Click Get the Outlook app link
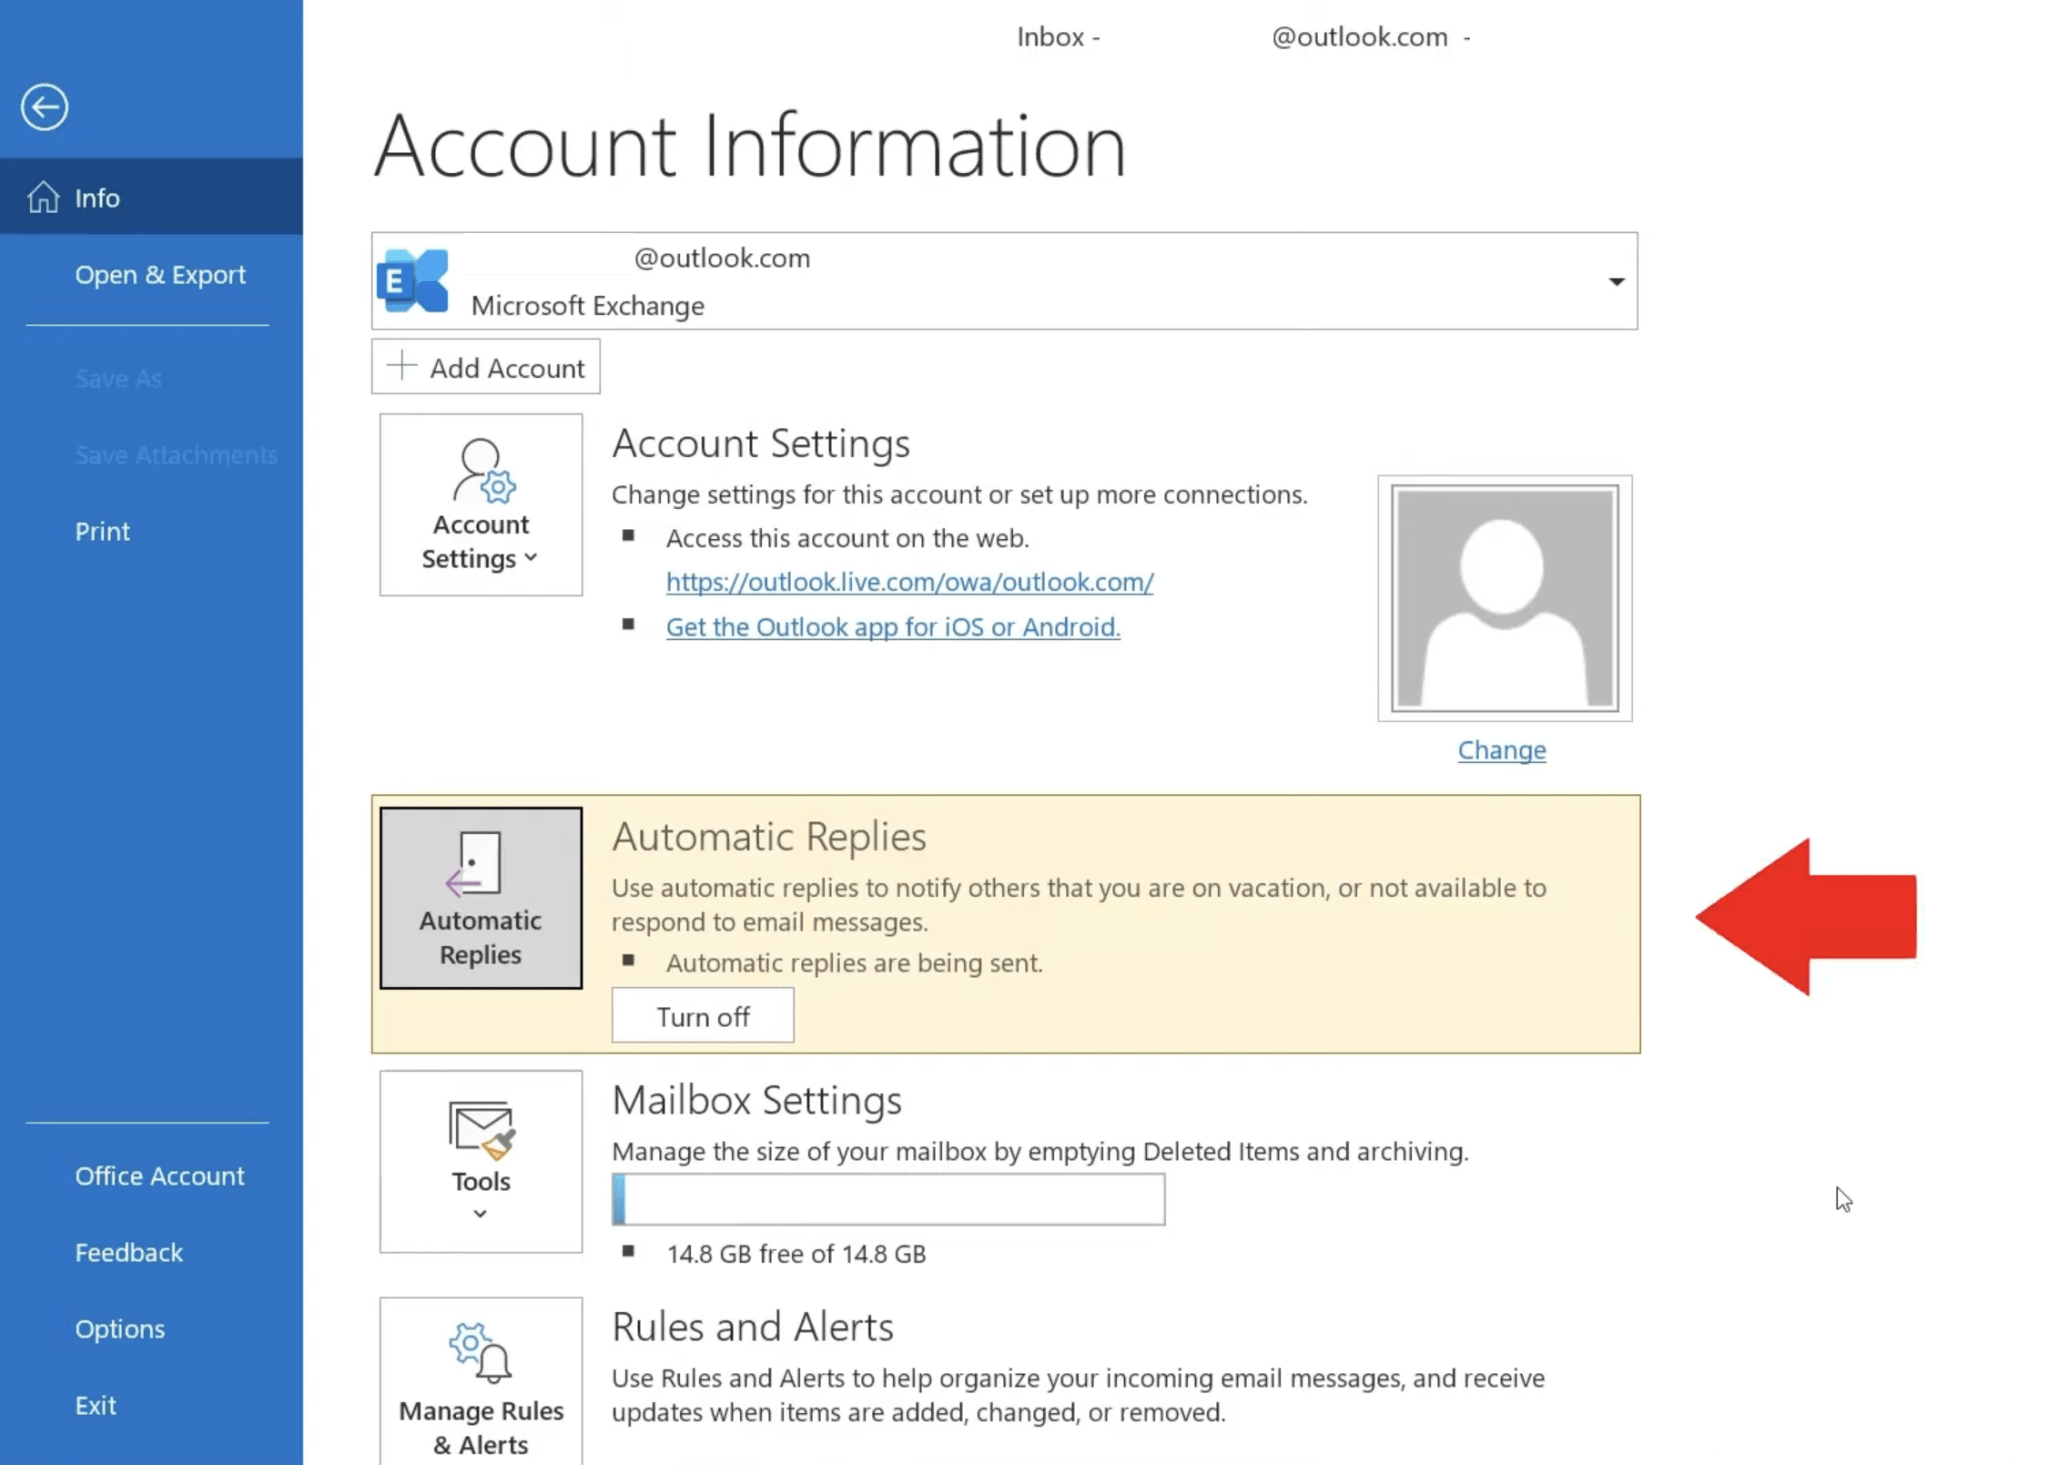 point(892,625)
